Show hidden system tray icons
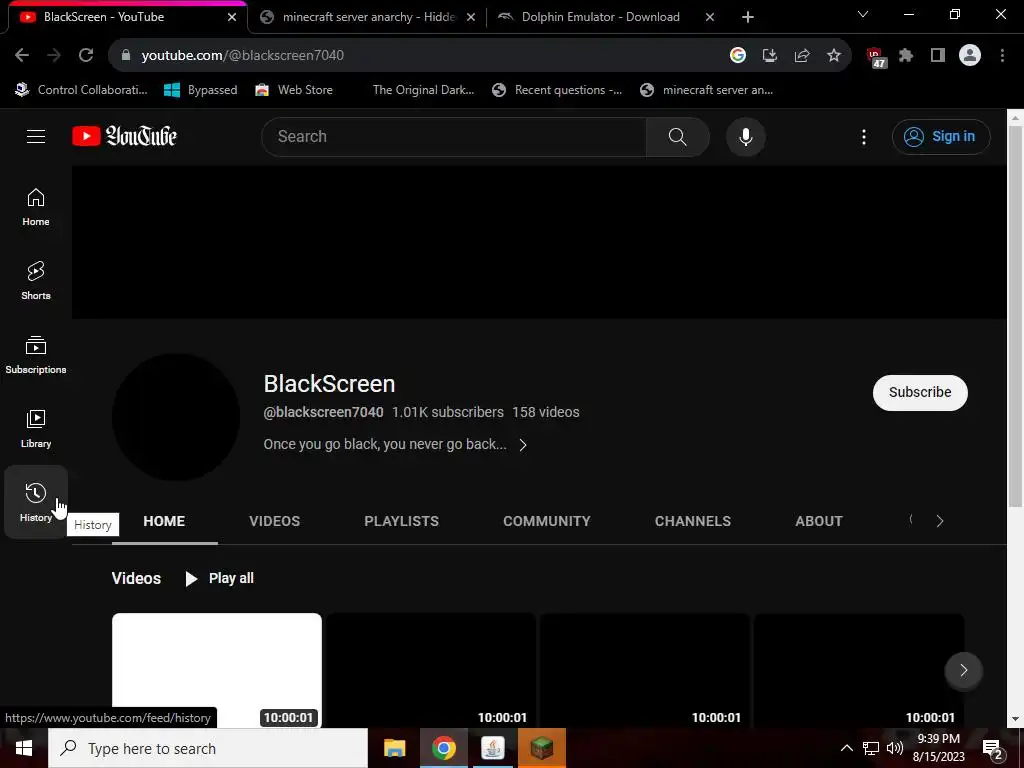The height and width of the screenshot is (768, 1024). coord(846,748)
